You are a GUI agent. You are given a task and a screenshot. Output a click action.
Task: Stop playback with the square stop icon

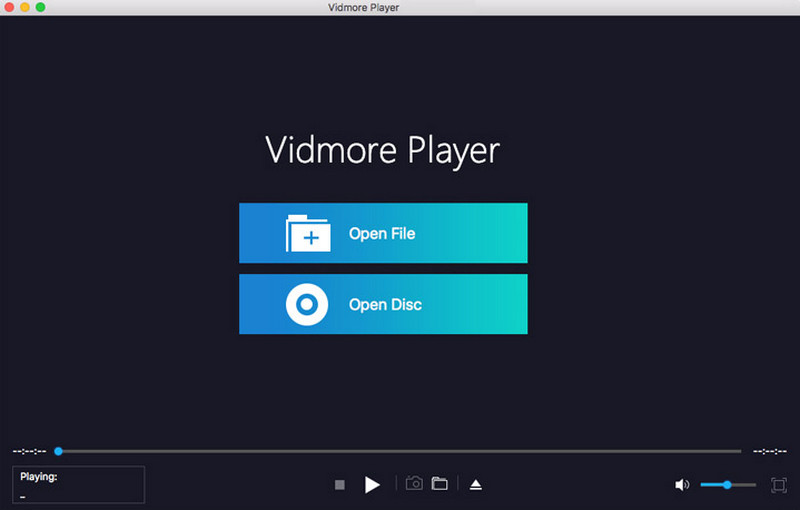pos(340,484)
